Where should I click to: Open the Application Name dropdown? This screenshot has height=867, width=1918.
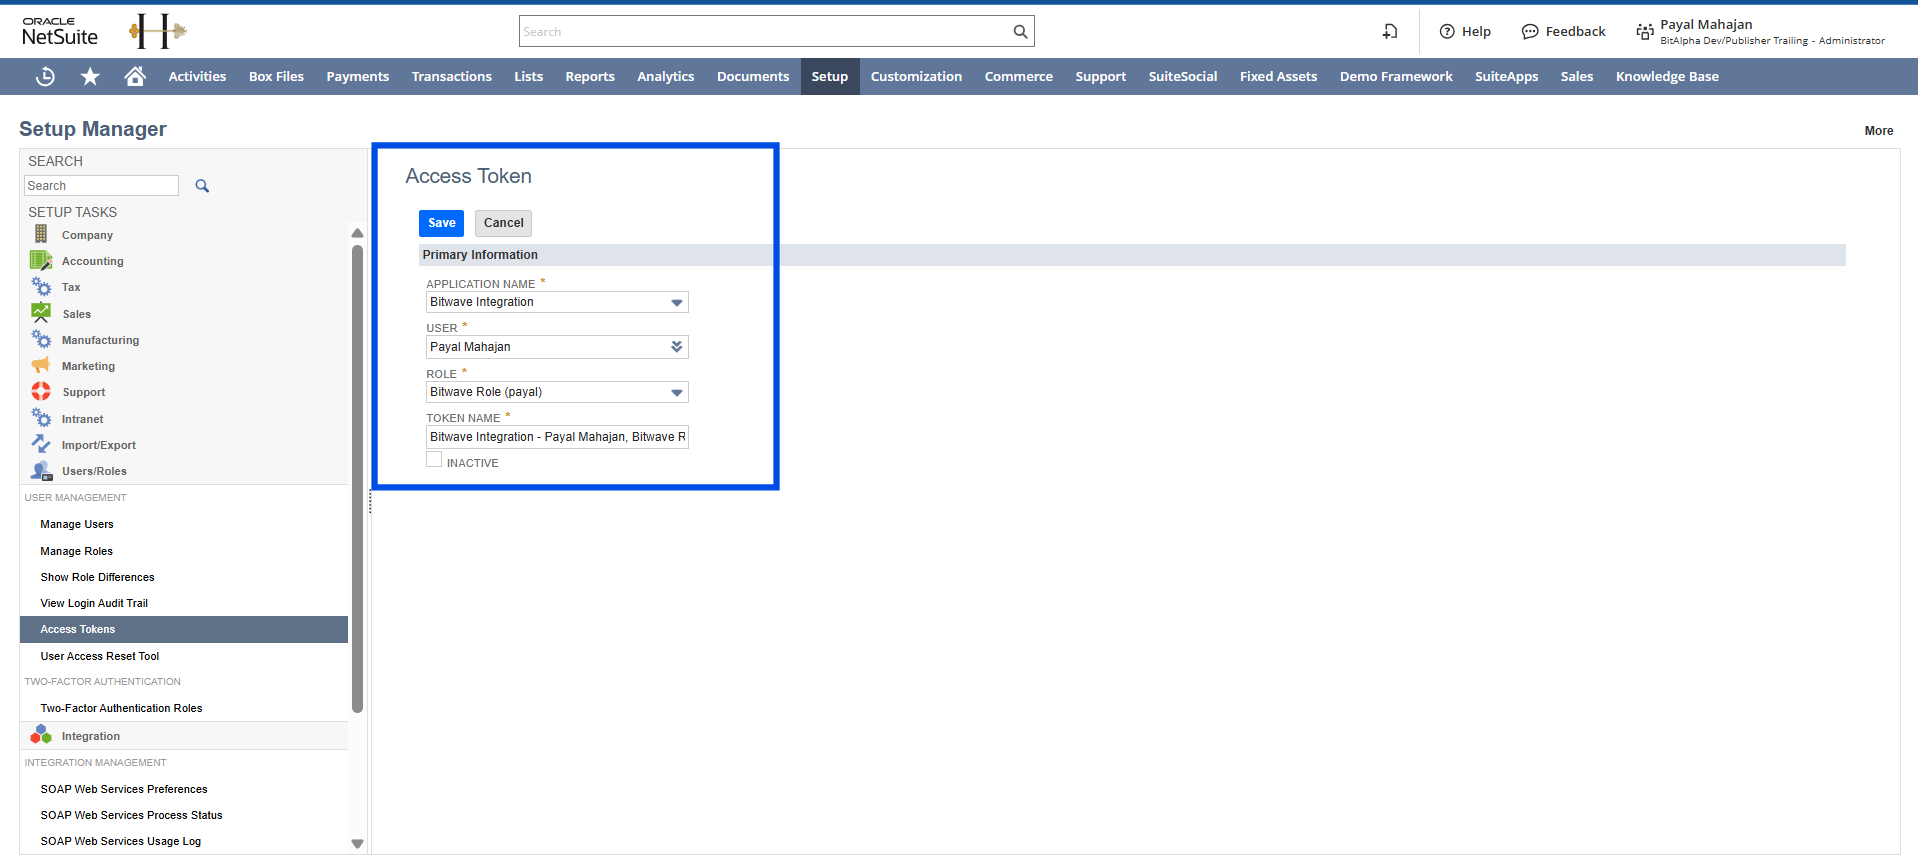[677, 302]
